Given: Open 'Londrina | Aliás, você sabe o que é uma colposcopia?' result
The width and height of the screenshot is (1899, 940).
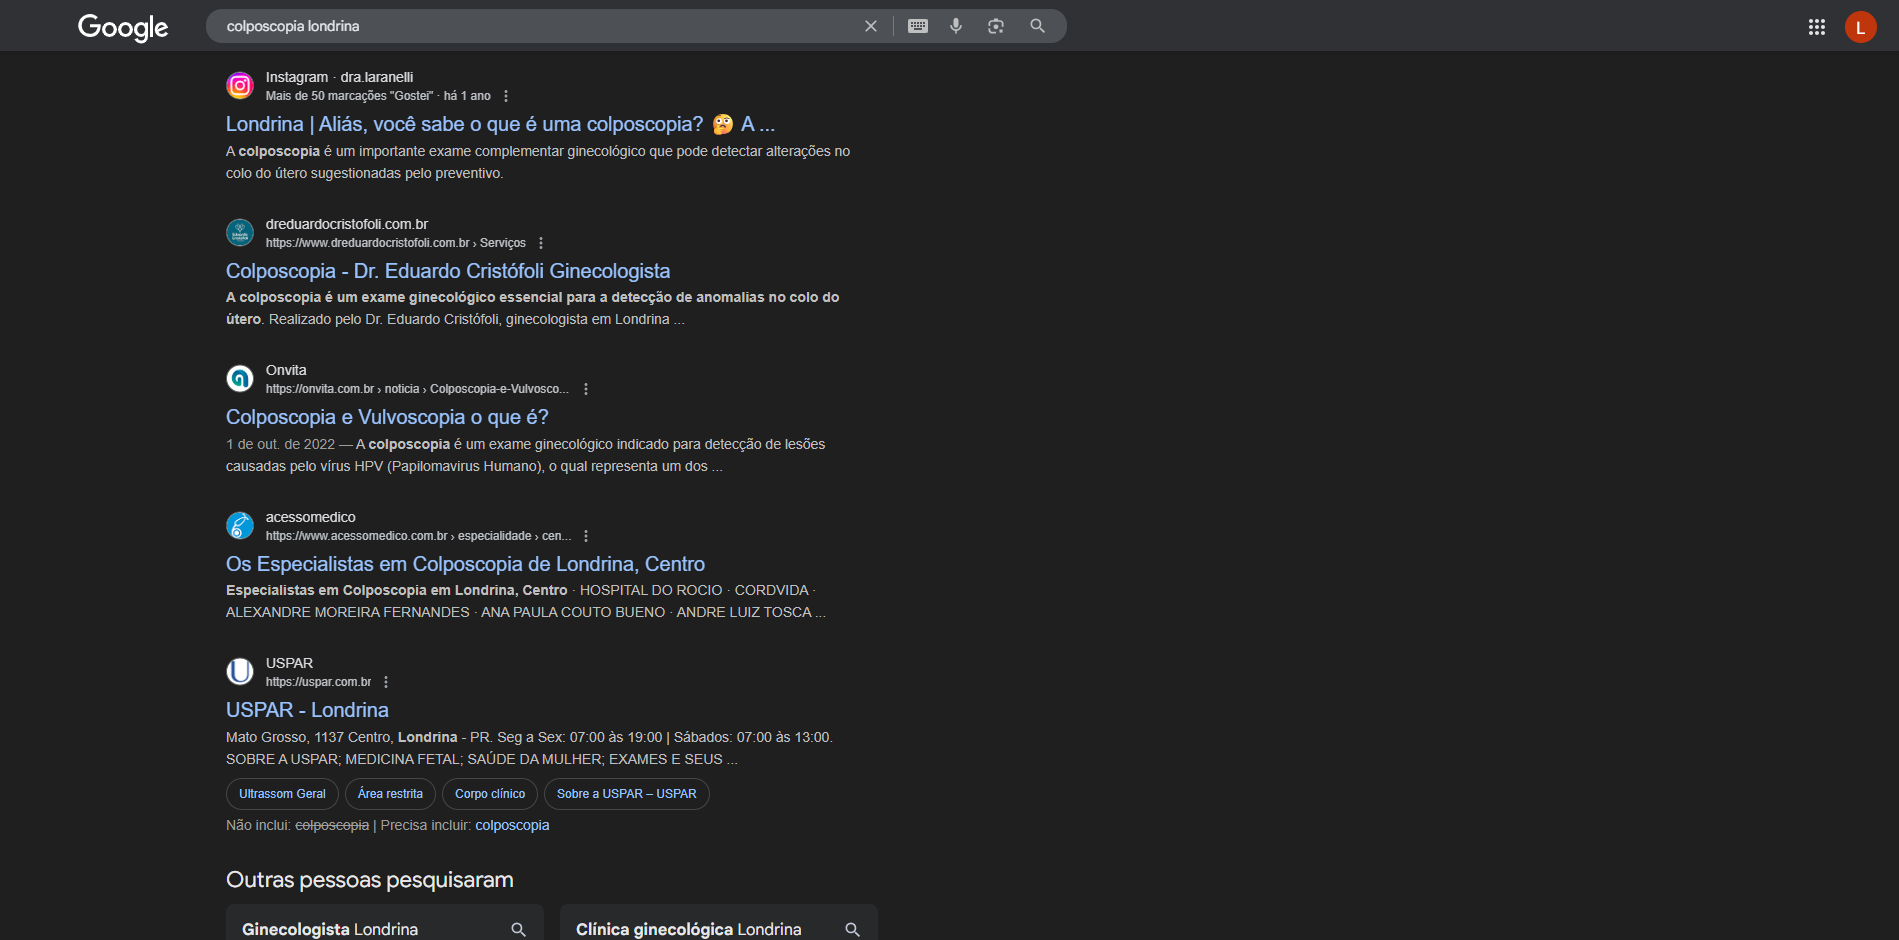Looking at the screenshot, I should [500, 124].
